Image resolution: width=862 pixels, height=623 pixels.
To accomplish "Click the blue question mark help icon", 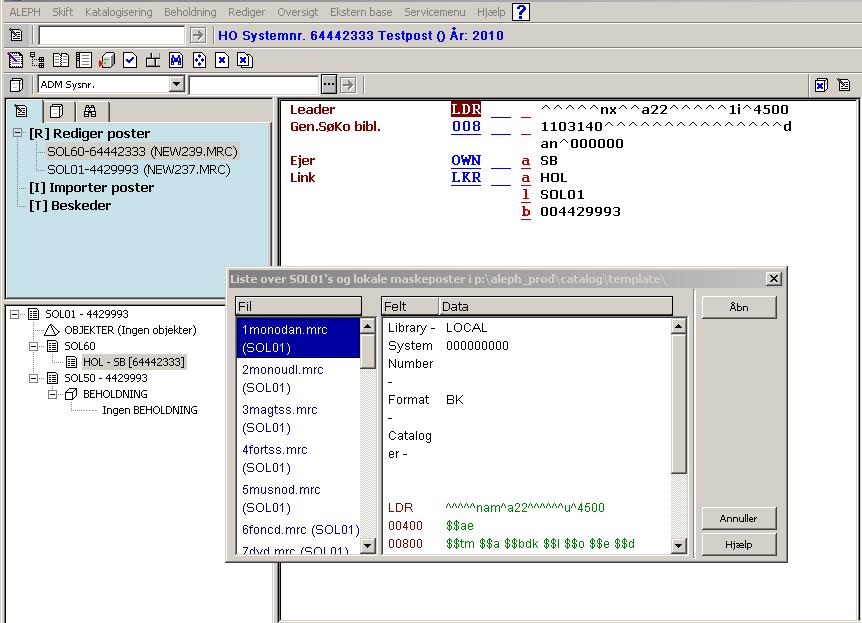I will (521, 12).
